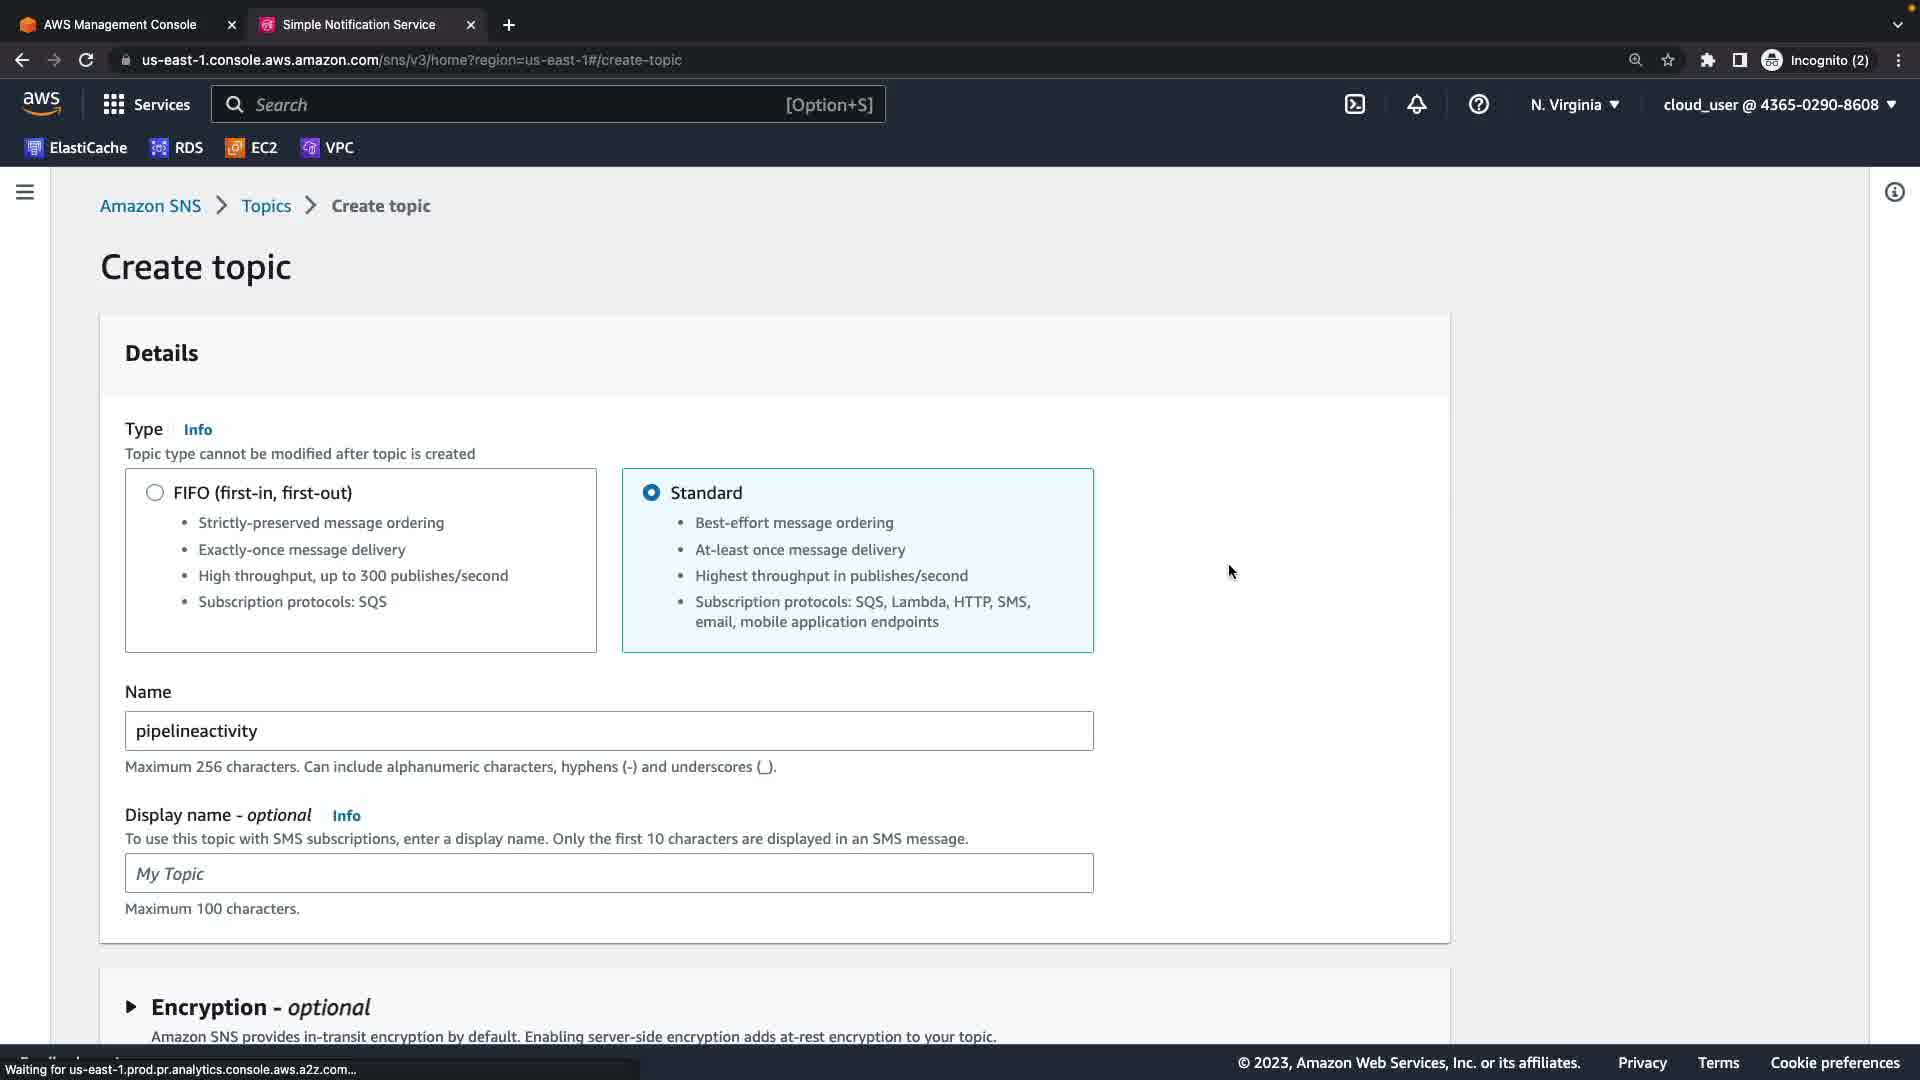The width and height of the screenshot is (1920, 1080).
Task: Open RDS shortcut in favorites bar
Action: point(177,148)
